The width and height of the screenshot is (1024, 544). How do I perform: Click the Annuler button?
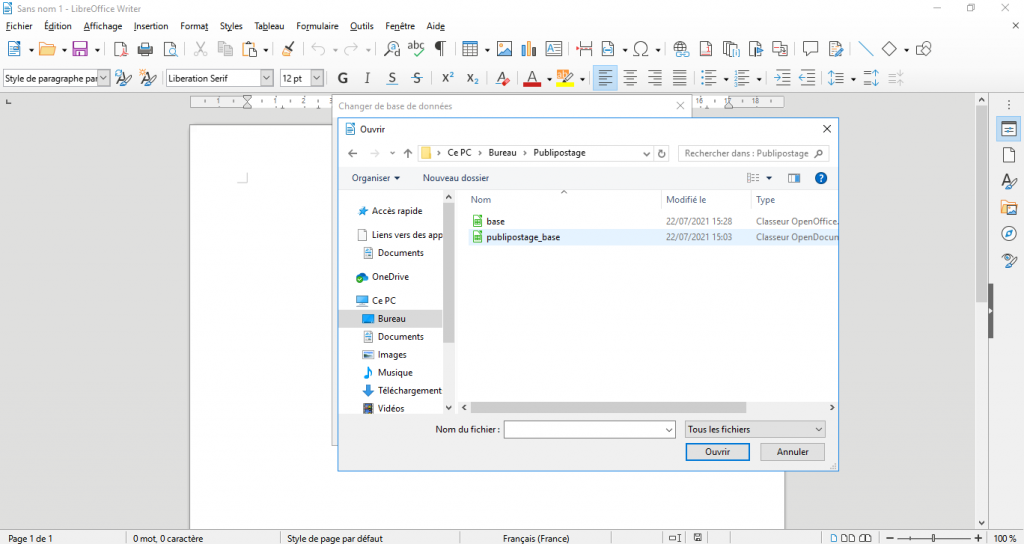[793, 452]
